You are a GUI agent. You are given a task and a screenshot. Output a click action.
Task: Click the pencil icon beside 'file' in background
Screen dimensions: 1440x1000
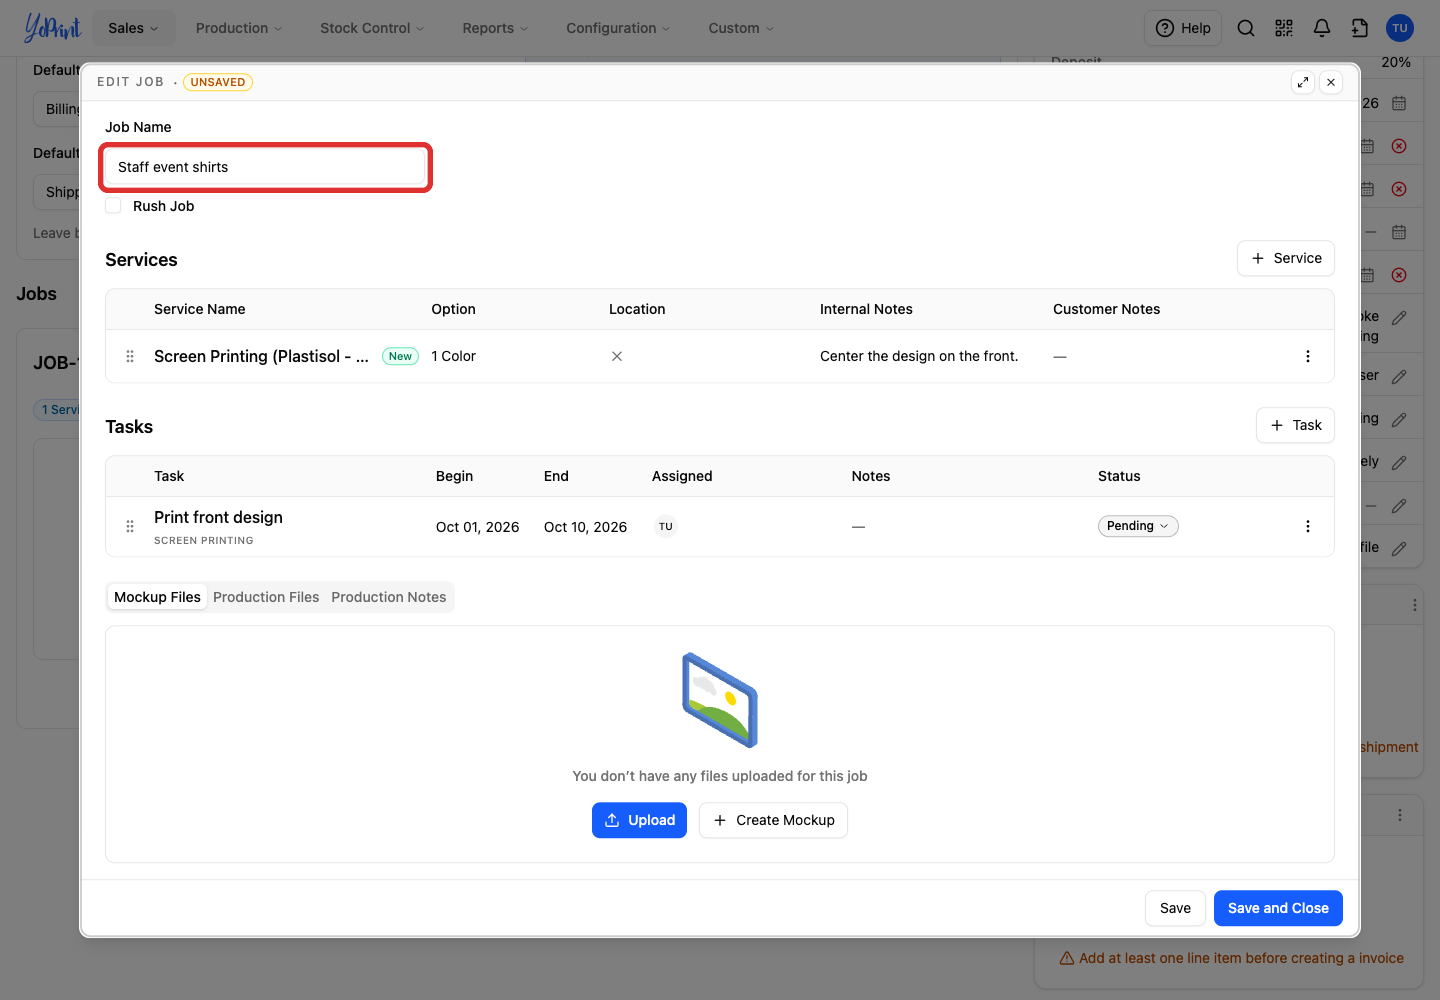click(1399, 548)
